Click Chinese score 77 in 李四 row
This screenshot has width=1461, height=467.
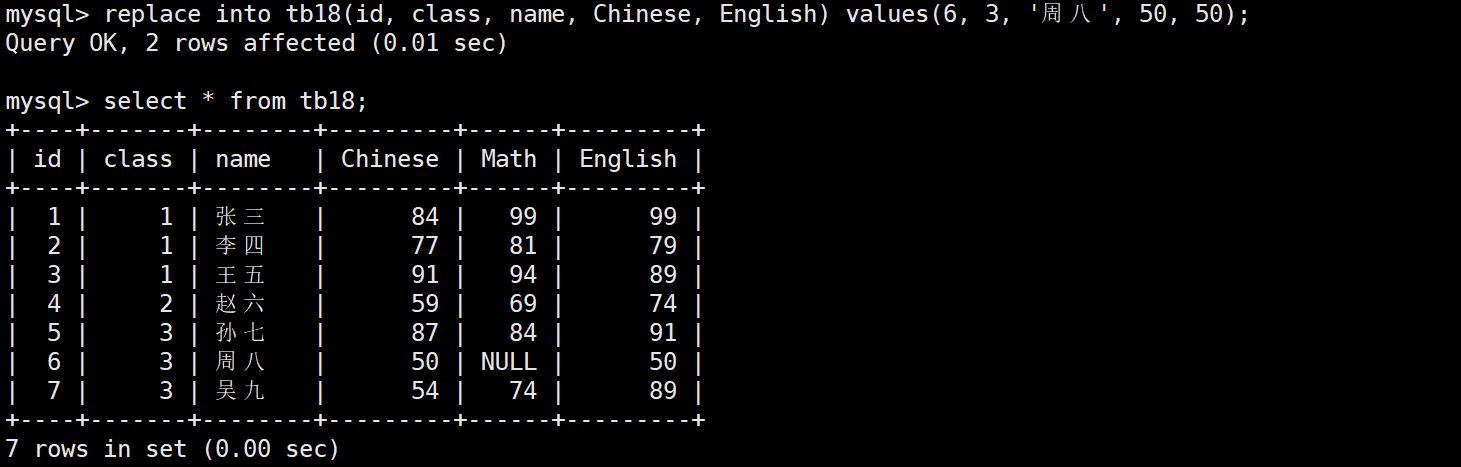[x=425, y=246]
